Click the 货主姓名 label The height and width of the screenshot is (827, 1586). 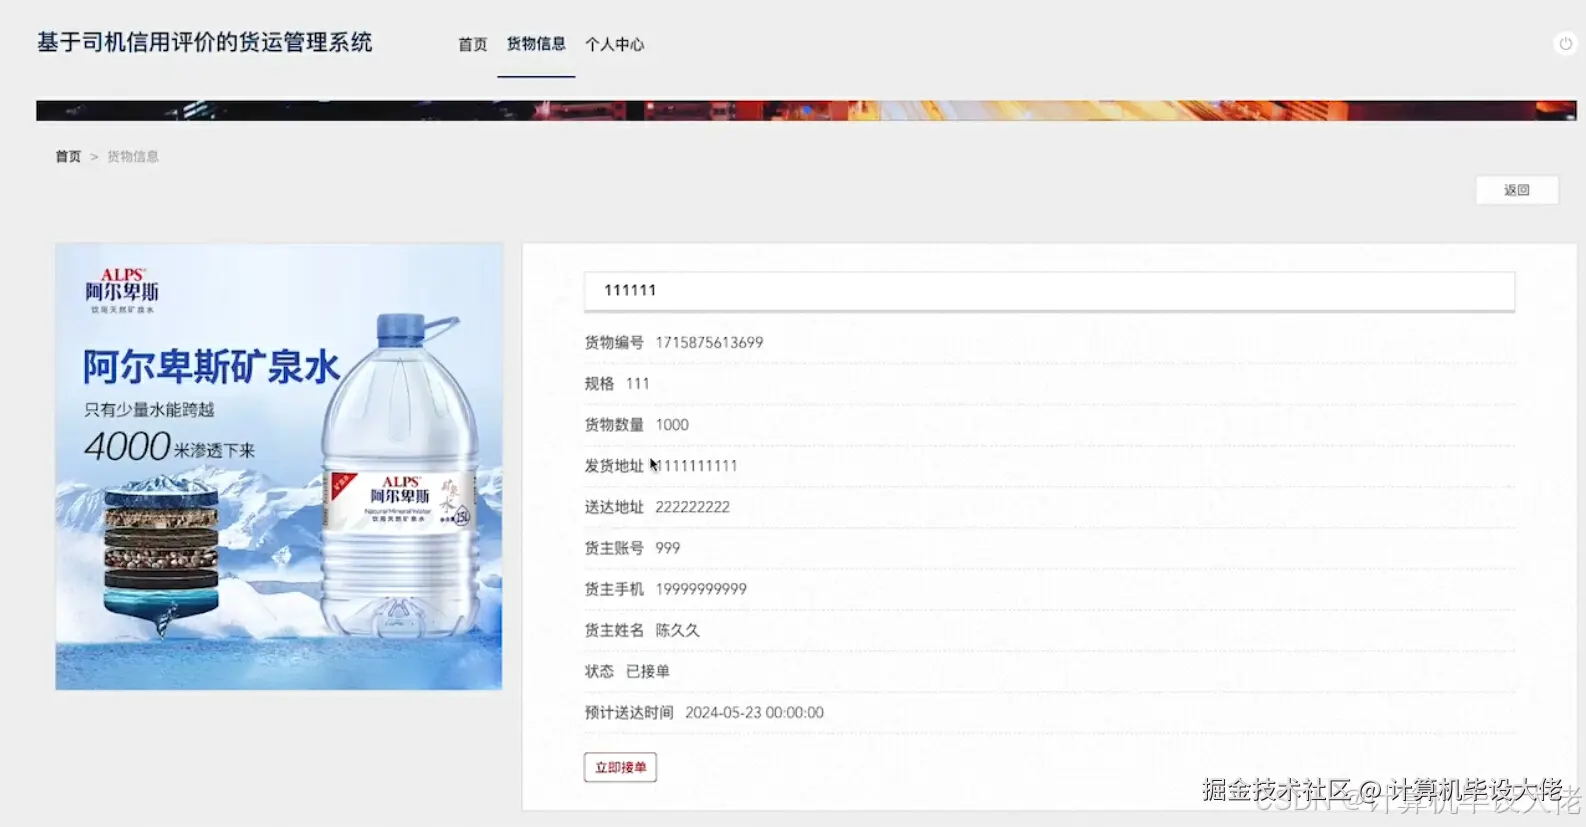[614, 630]
